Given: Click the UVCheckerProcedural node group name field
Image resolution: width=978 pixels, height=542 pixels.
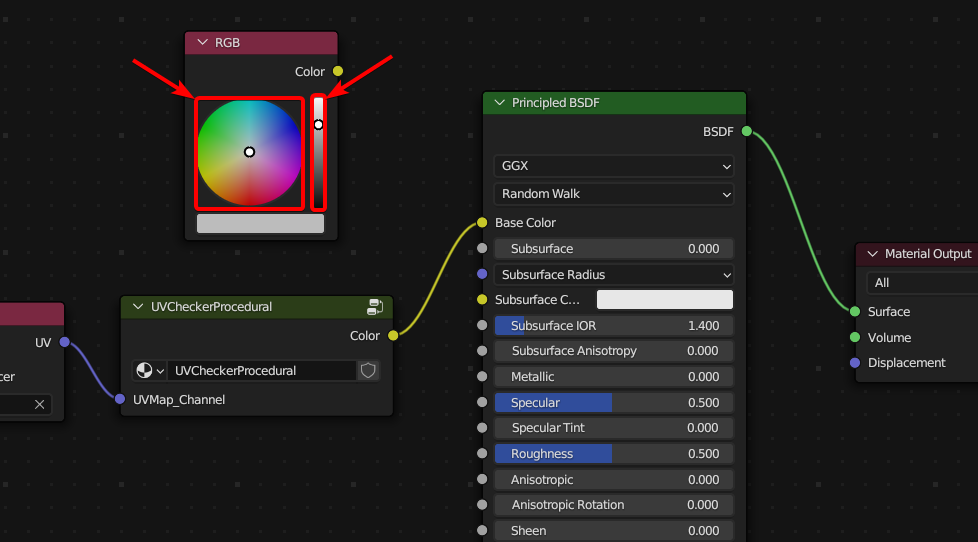Looking at the screenshot, I should [262, 370].
